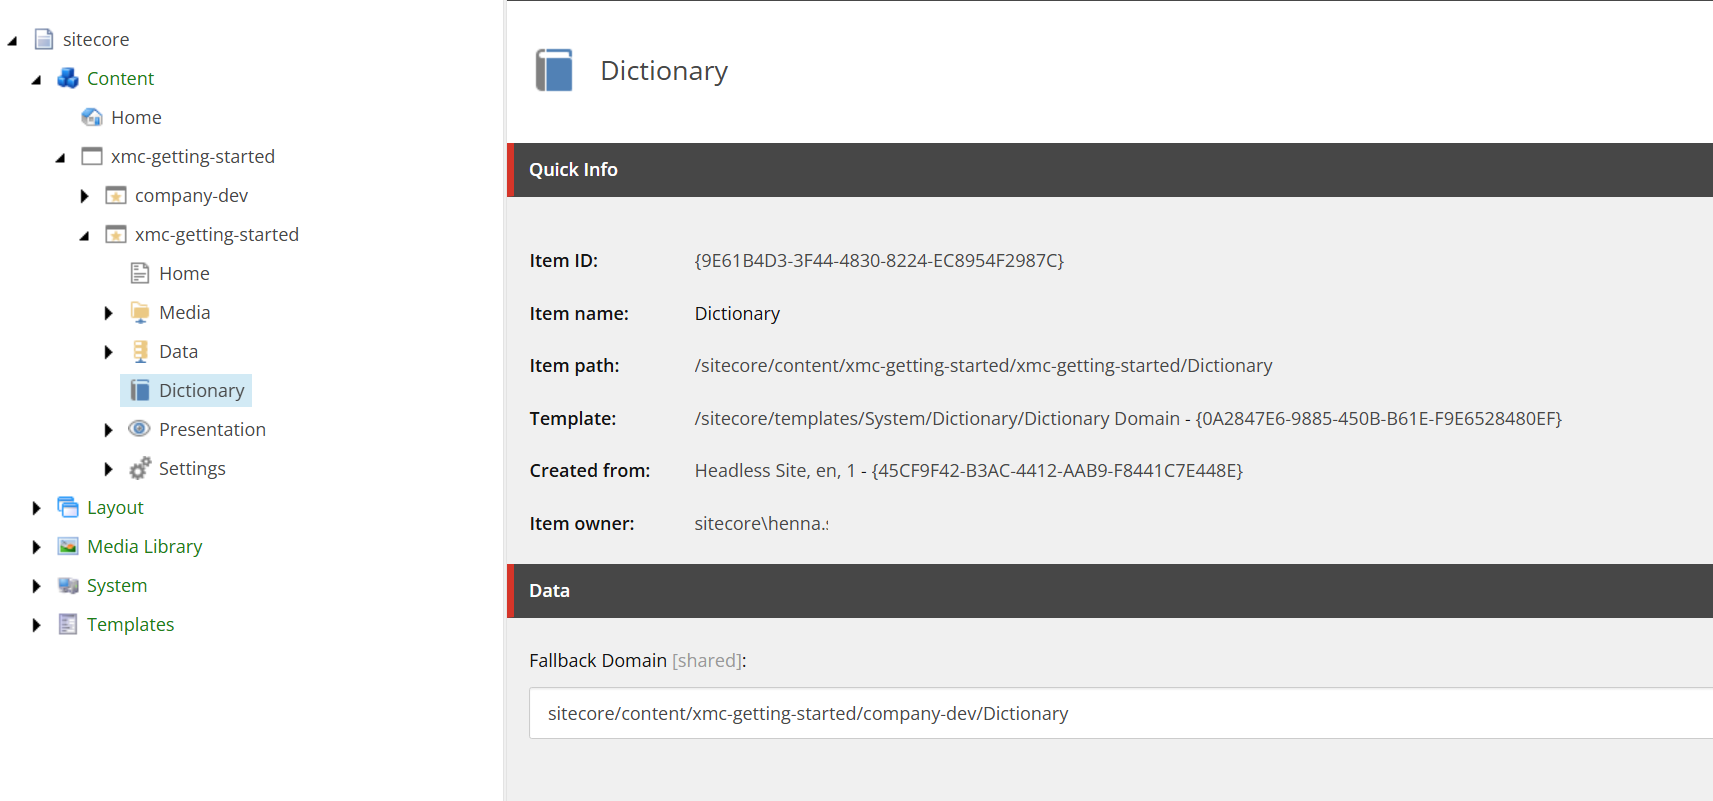1713x801 pixels.
Task: Click the Media Library picture icon
Action: click(x=68, y=546)
